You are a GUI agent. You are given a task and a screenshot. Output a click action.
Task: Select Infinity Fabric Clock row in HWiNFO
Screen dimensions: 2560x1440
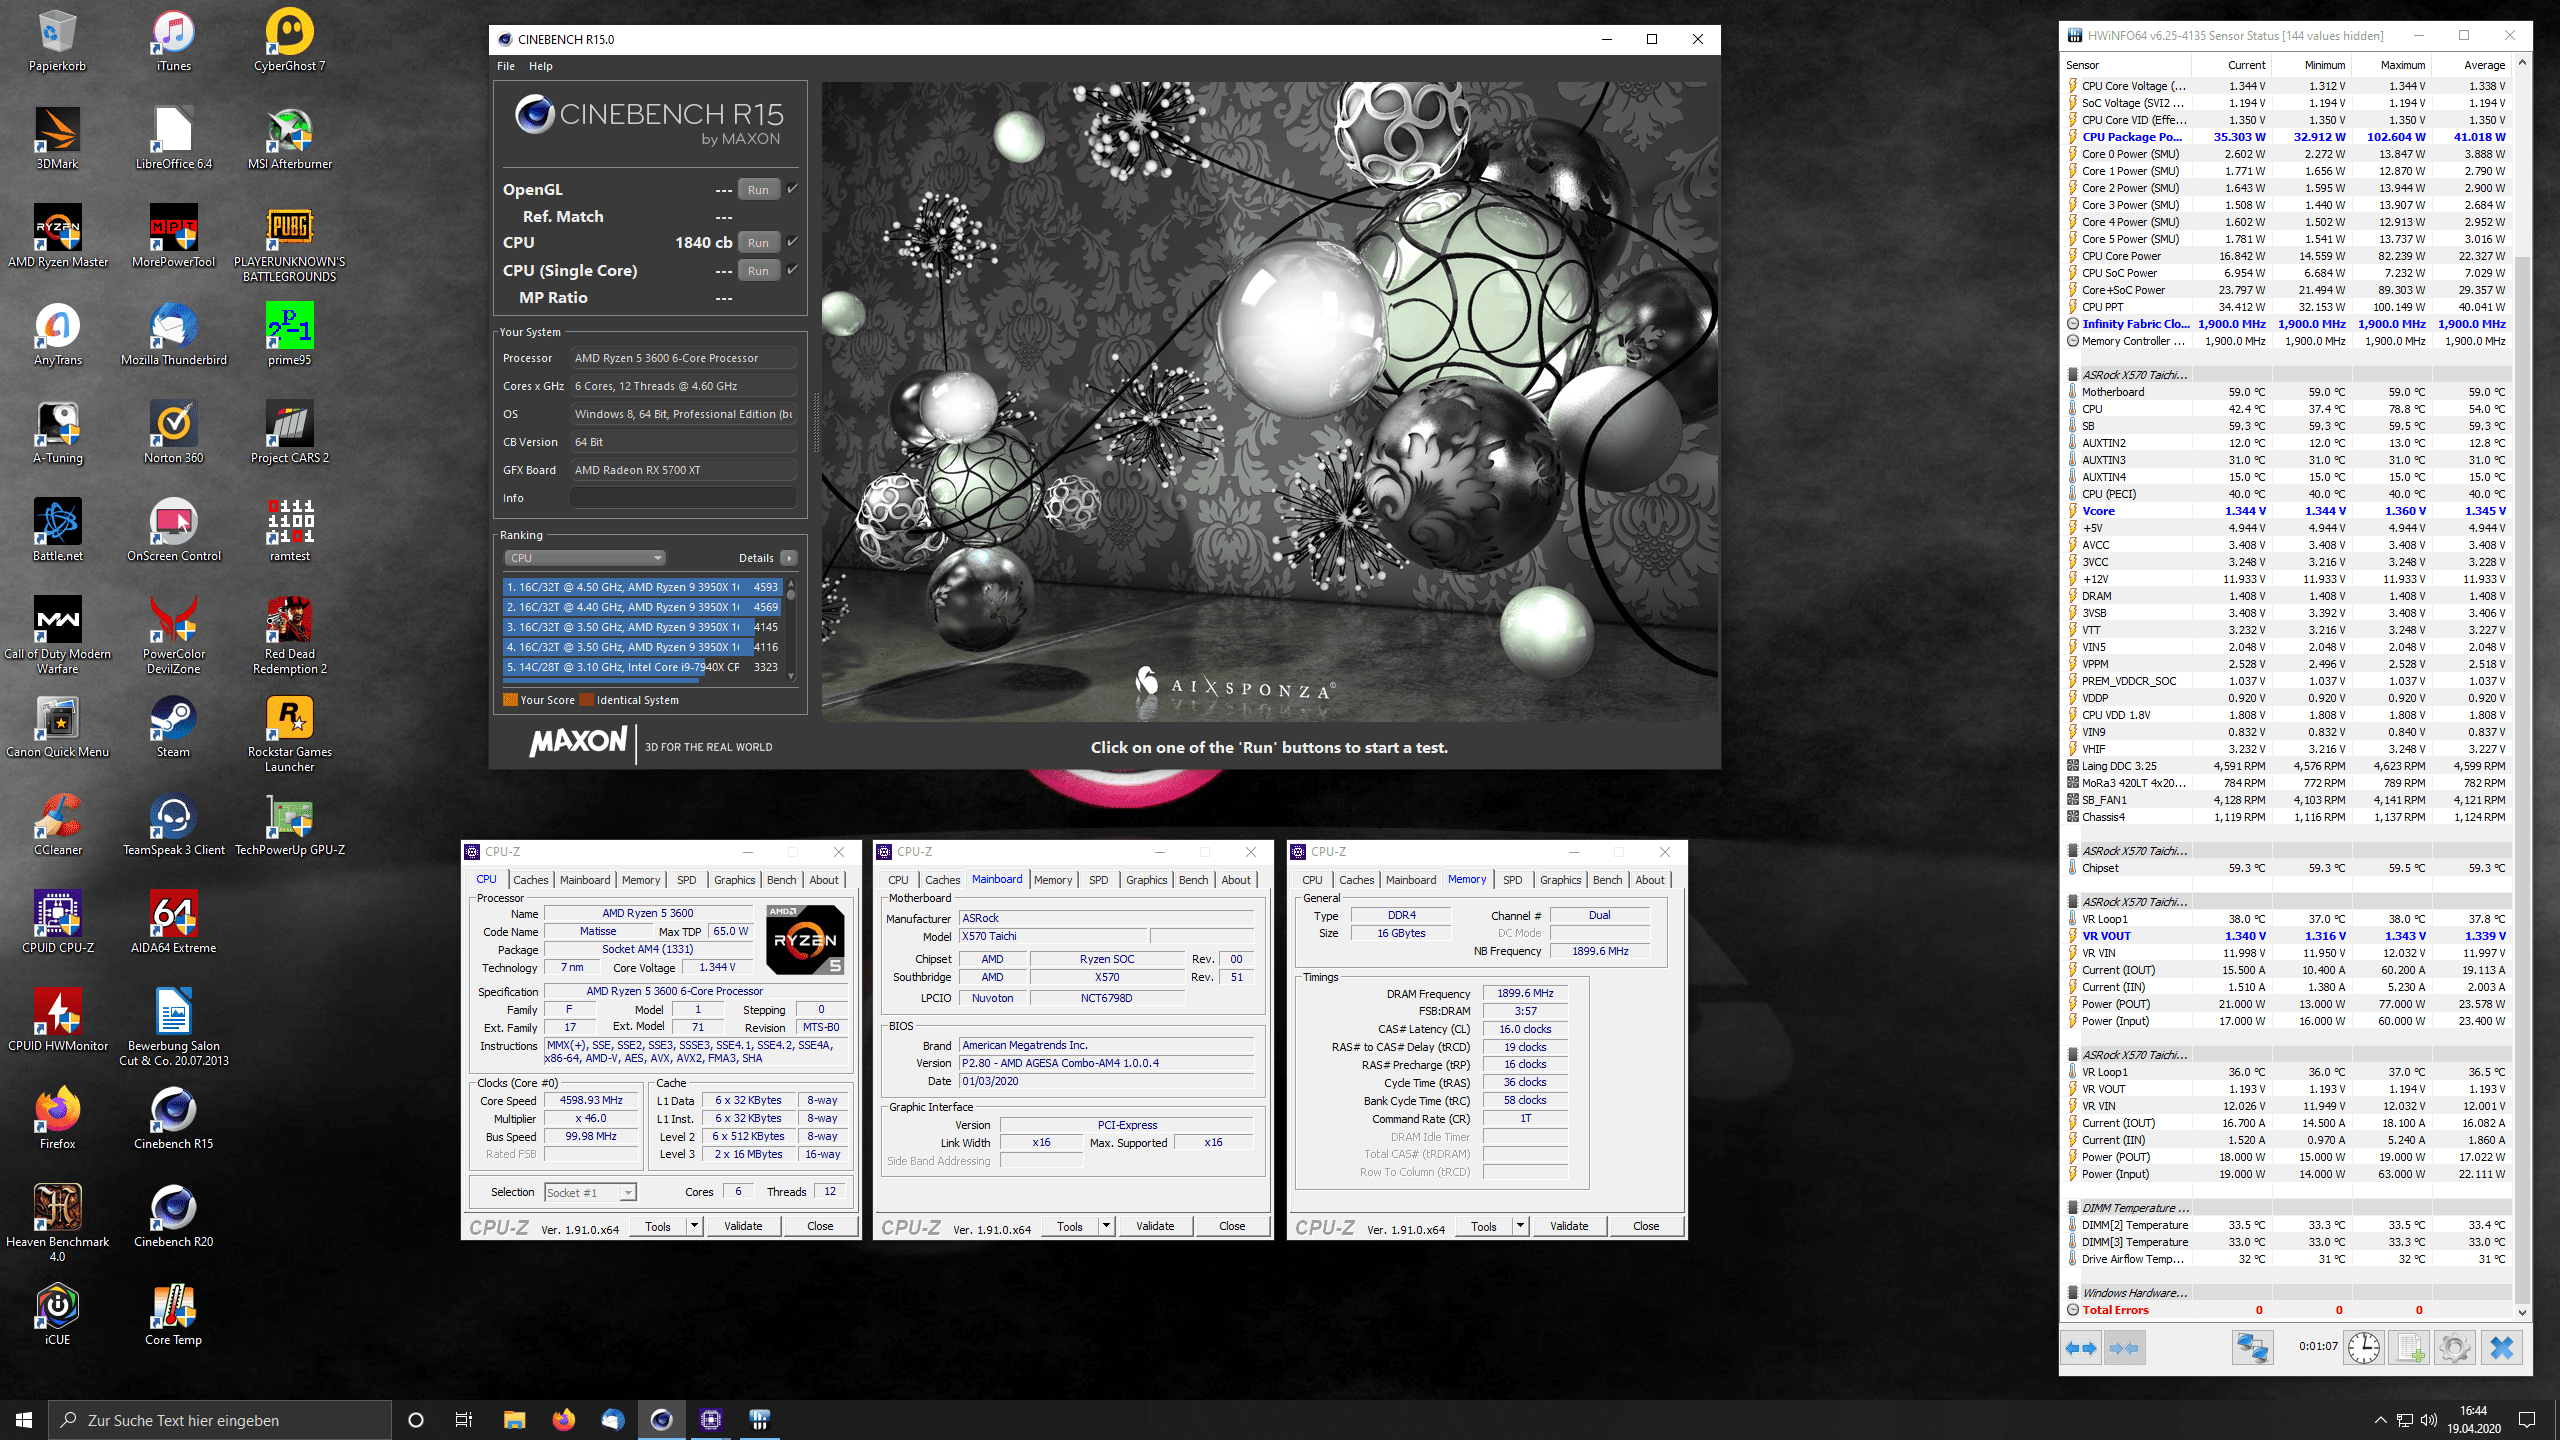click(2288, 324)
